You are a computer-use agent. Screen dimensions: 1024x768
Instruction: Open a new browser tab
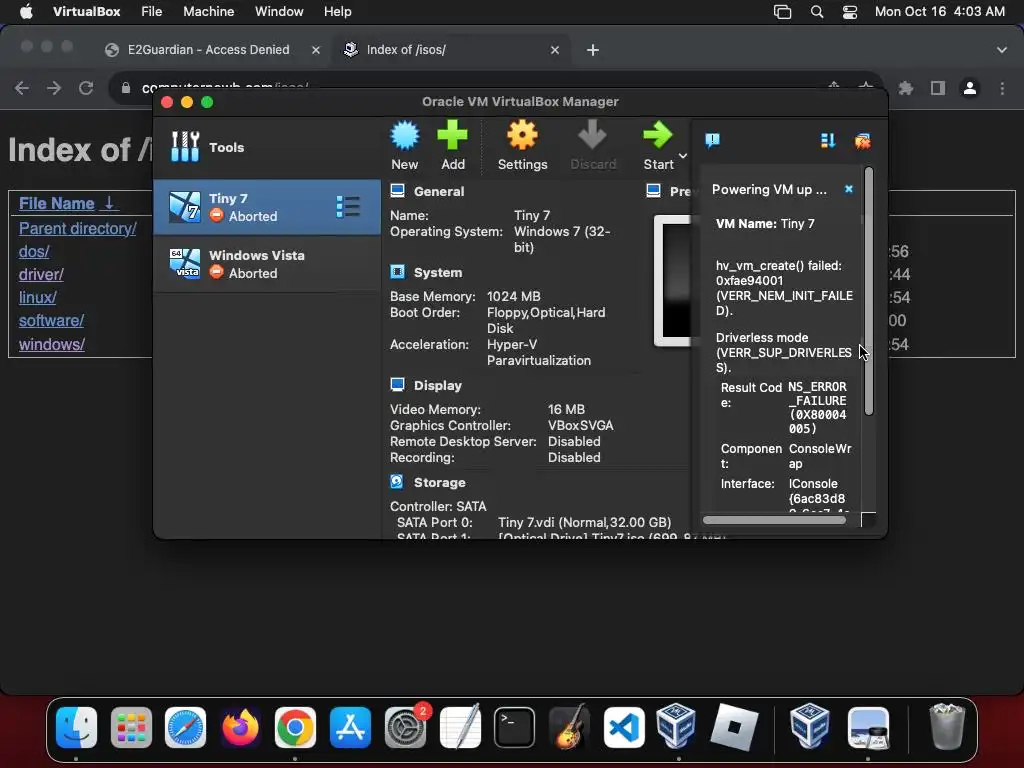coord(593,50)
